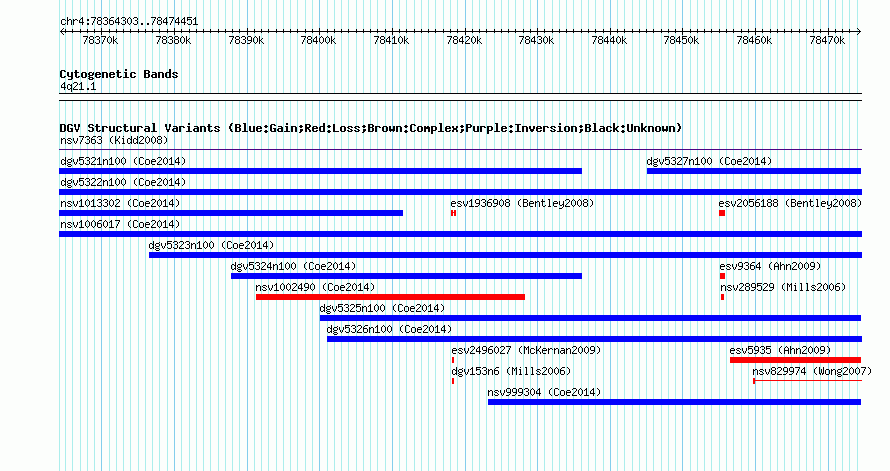Viewport: 890px width, 471px height.
Task: Click the 4q21.1 cytogenetic band line
Action: coord(460,97)
